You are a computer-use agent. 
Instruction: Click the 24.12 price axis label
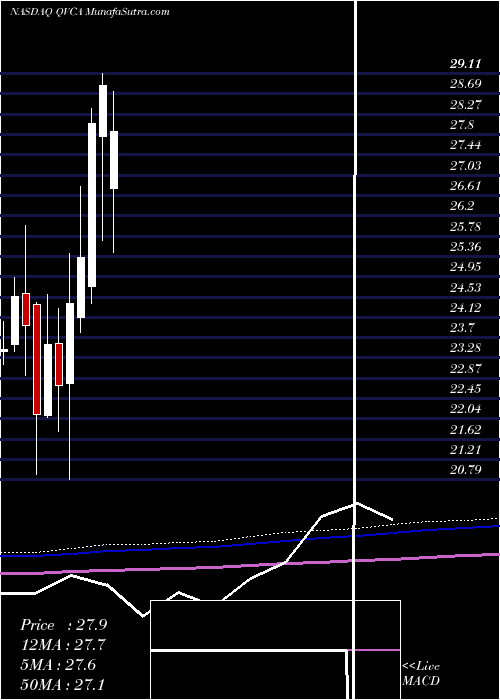coord(465,308)
